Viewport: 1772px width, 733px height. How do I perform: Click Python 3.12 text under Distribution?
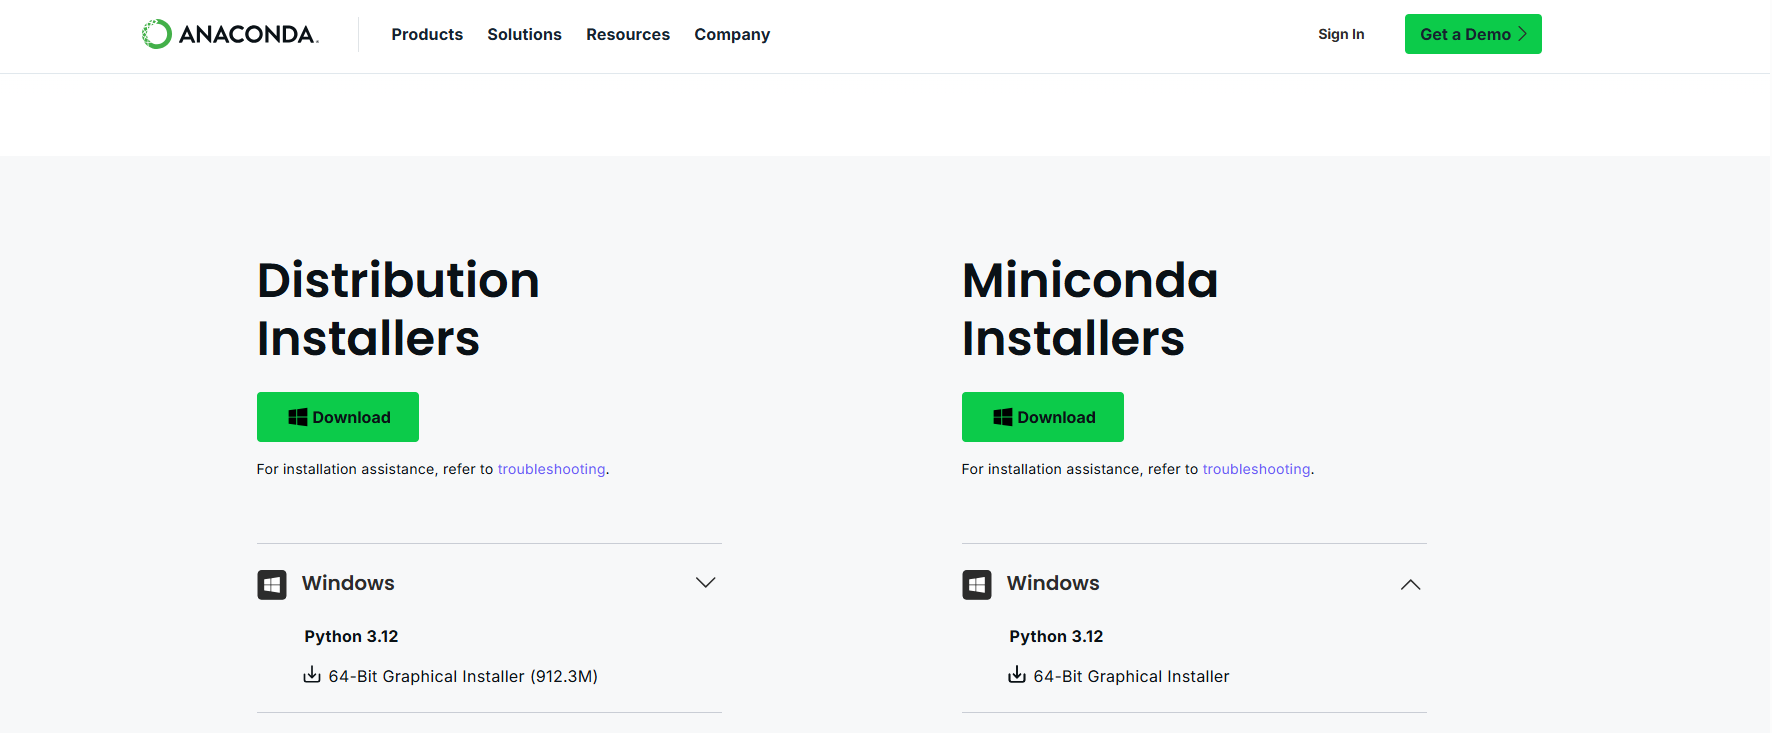[x=351, y=636]
